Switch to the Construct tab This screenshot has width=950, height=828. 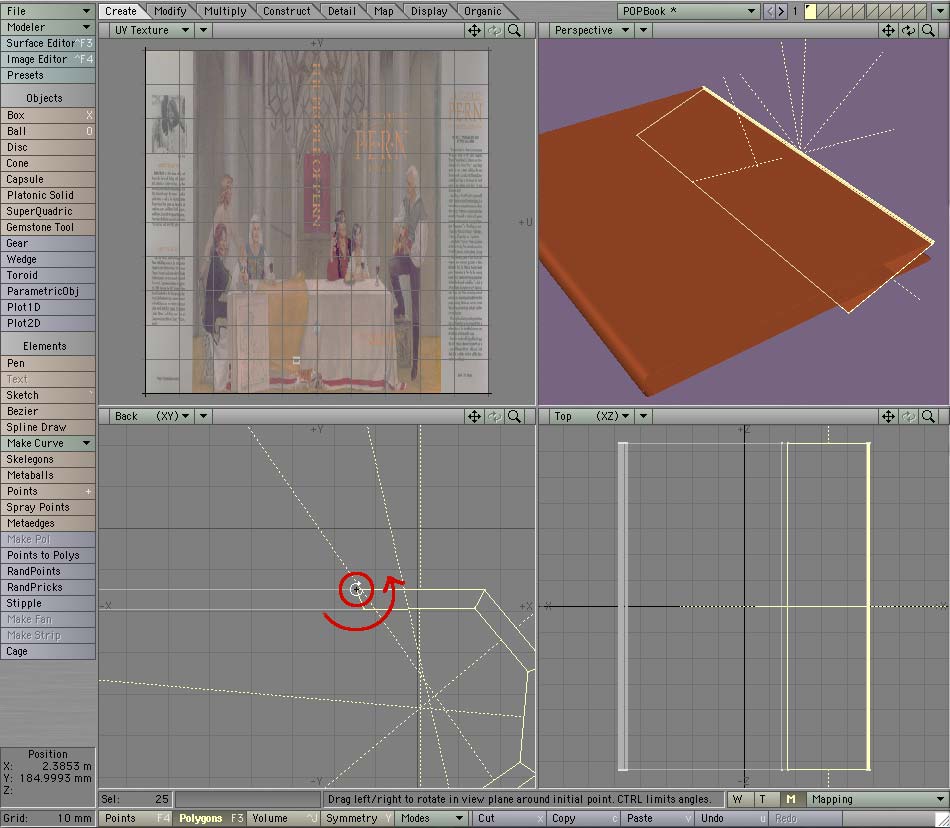[286, 11]
